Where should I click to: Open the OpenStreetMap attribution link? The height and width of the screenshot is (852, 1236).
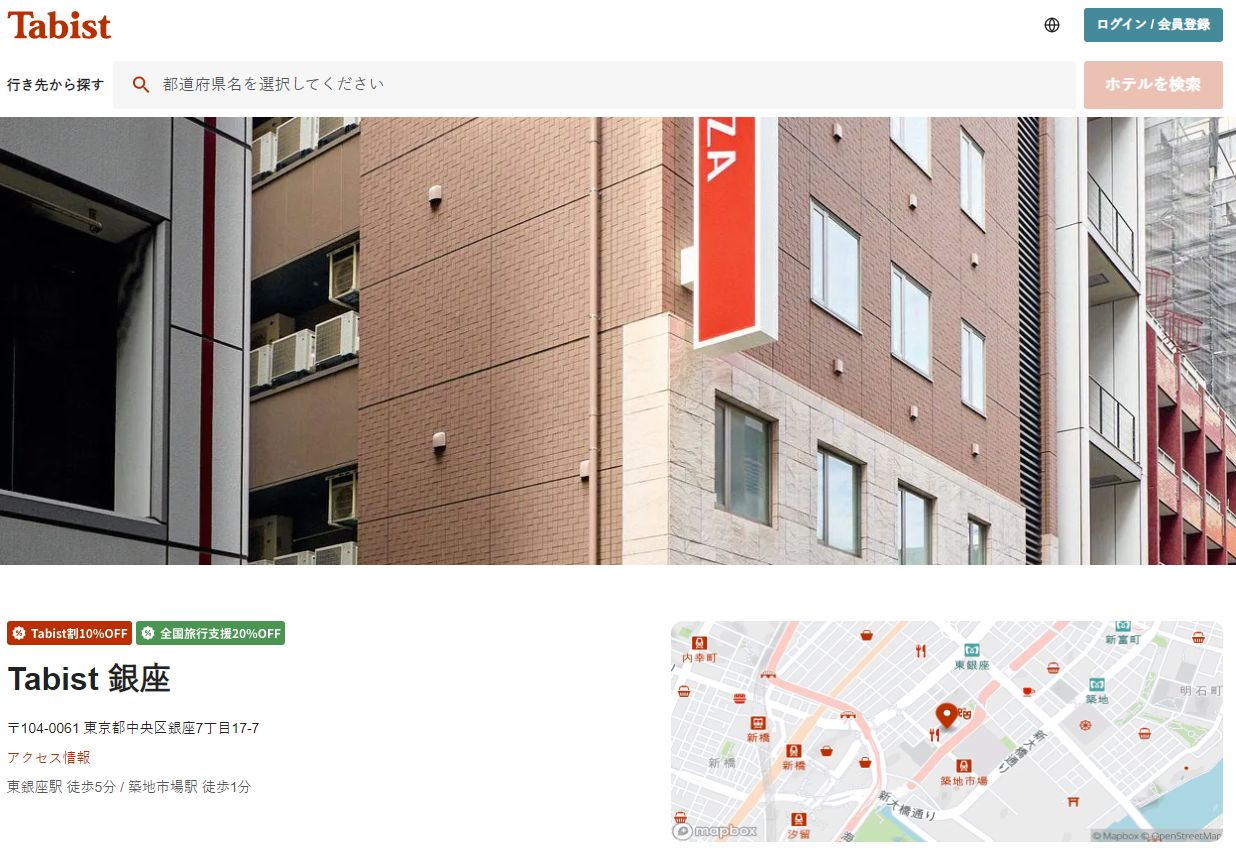(x=1186, y=836)
